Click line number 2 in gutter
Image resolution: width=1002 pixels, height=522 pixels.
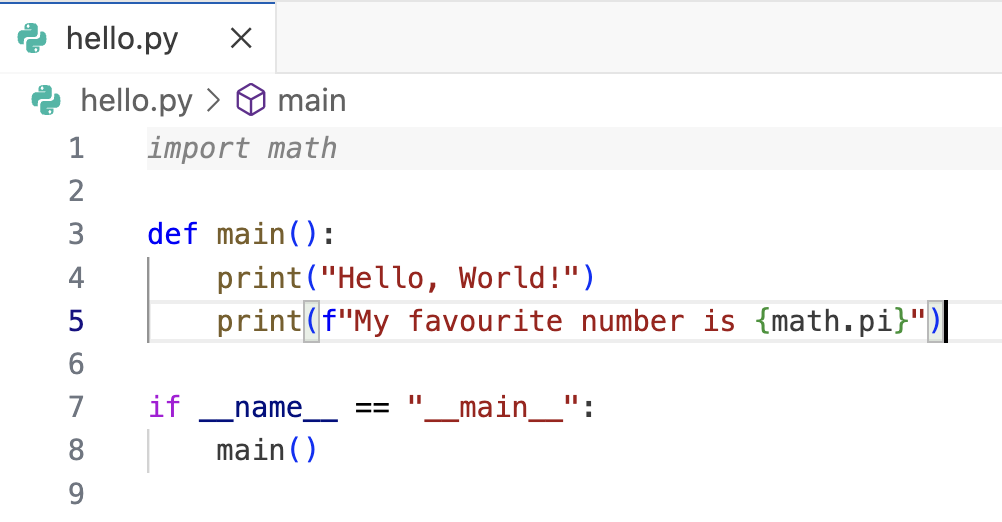(77, 191)
